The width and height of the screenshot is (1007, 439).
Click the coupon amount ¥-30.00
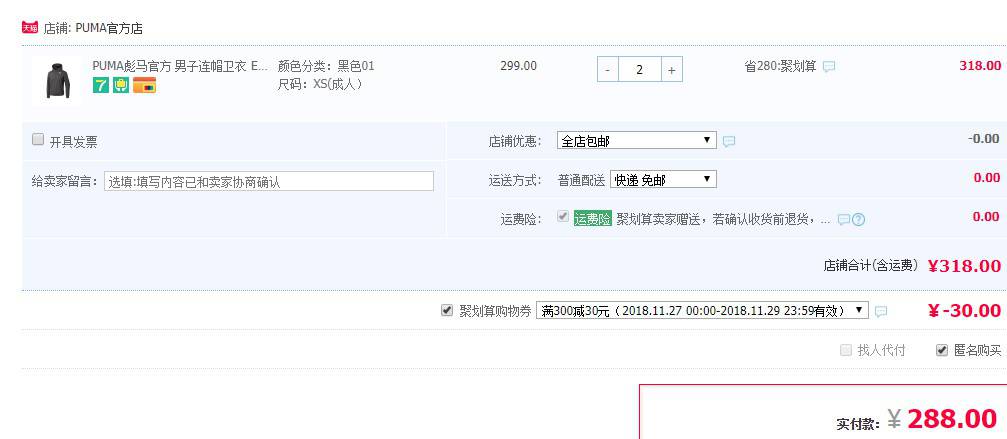[x=965, y=311]
